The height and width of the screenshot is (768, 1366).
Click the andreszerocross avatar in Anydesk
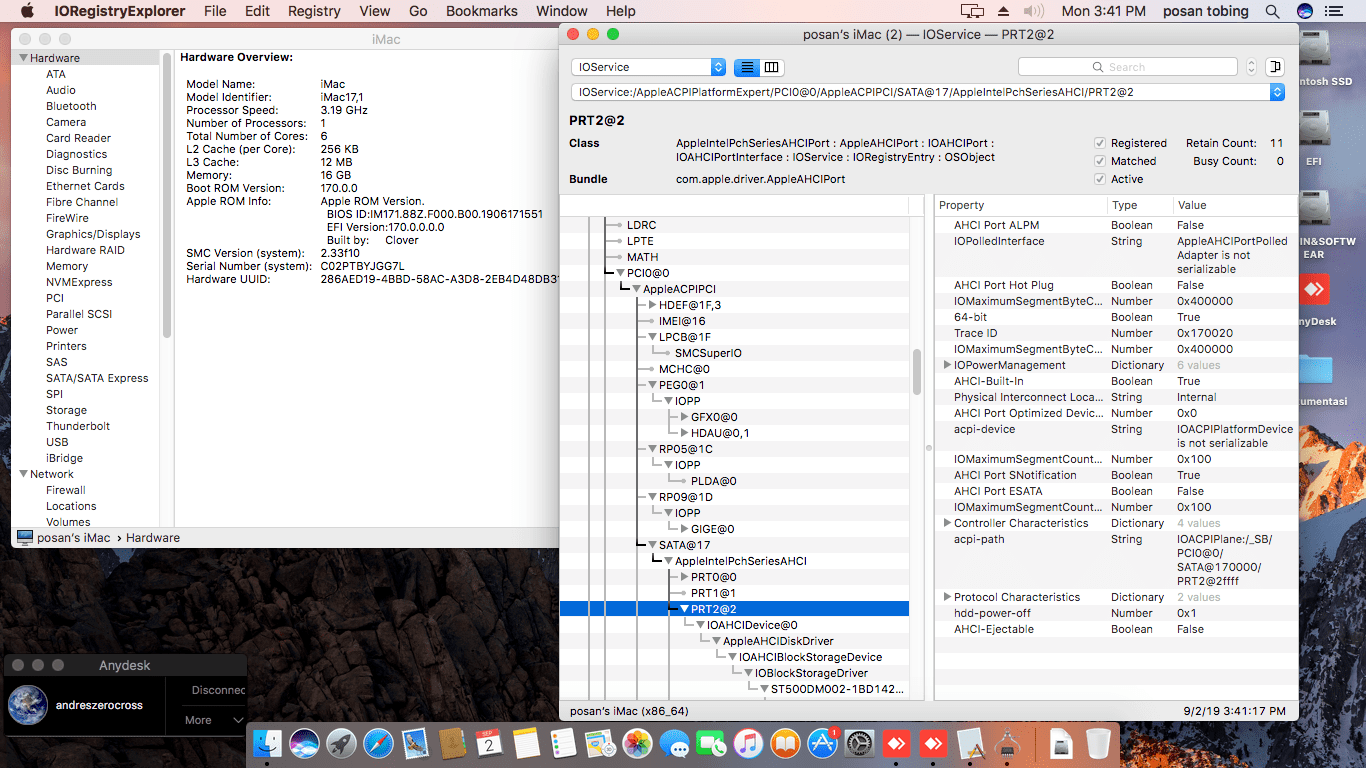pos(27,705)
